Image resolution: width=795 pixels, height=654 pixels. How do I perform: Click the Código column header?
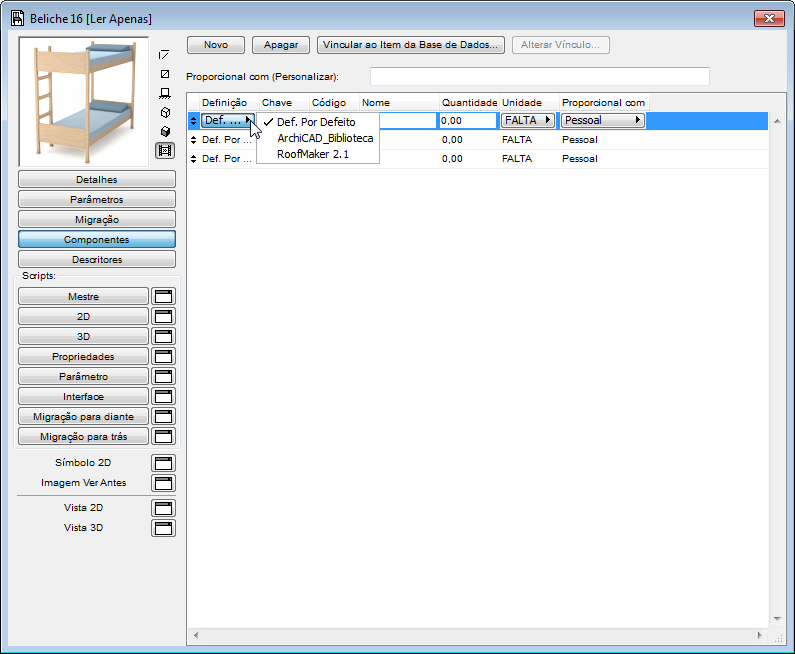(x=334, y=102)
